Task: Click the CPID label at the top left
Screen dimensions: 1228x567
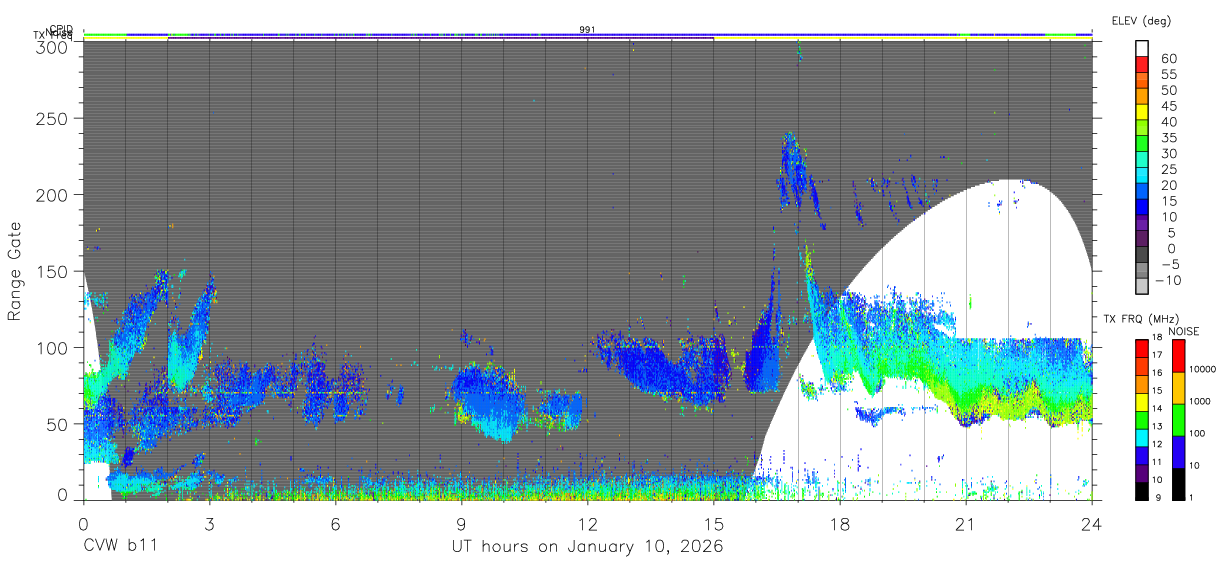Action: tap(61, 29)
